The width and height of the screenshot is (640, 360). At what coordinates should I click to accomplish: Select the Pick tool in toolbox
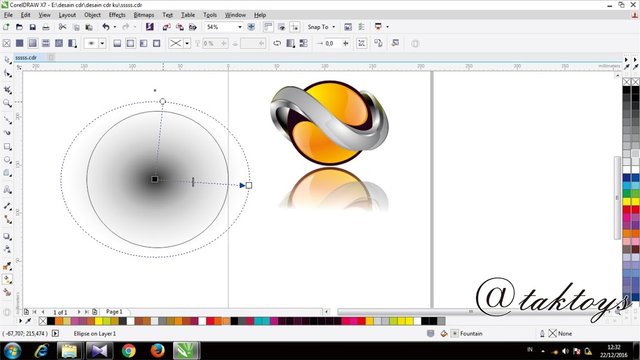click(x=7, y=60)
